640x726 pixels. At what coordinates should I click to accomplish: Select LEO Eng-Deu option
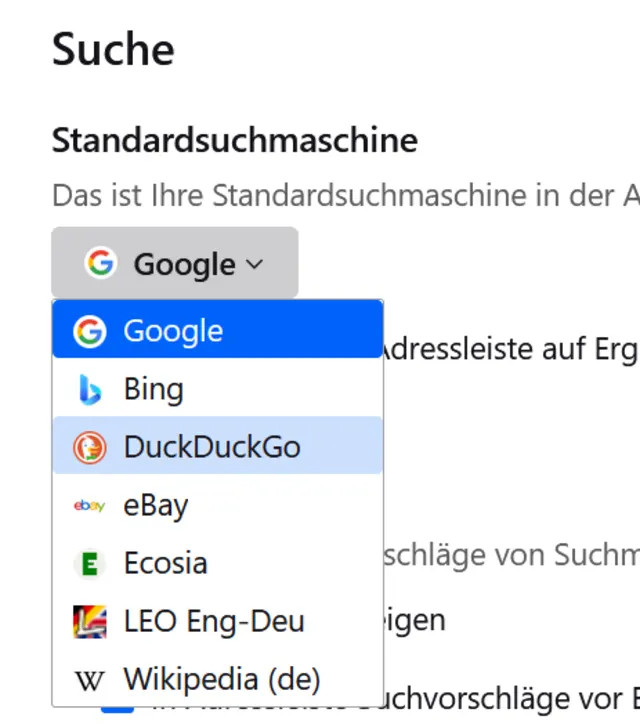pyautogui.click(x=213, y=622)
